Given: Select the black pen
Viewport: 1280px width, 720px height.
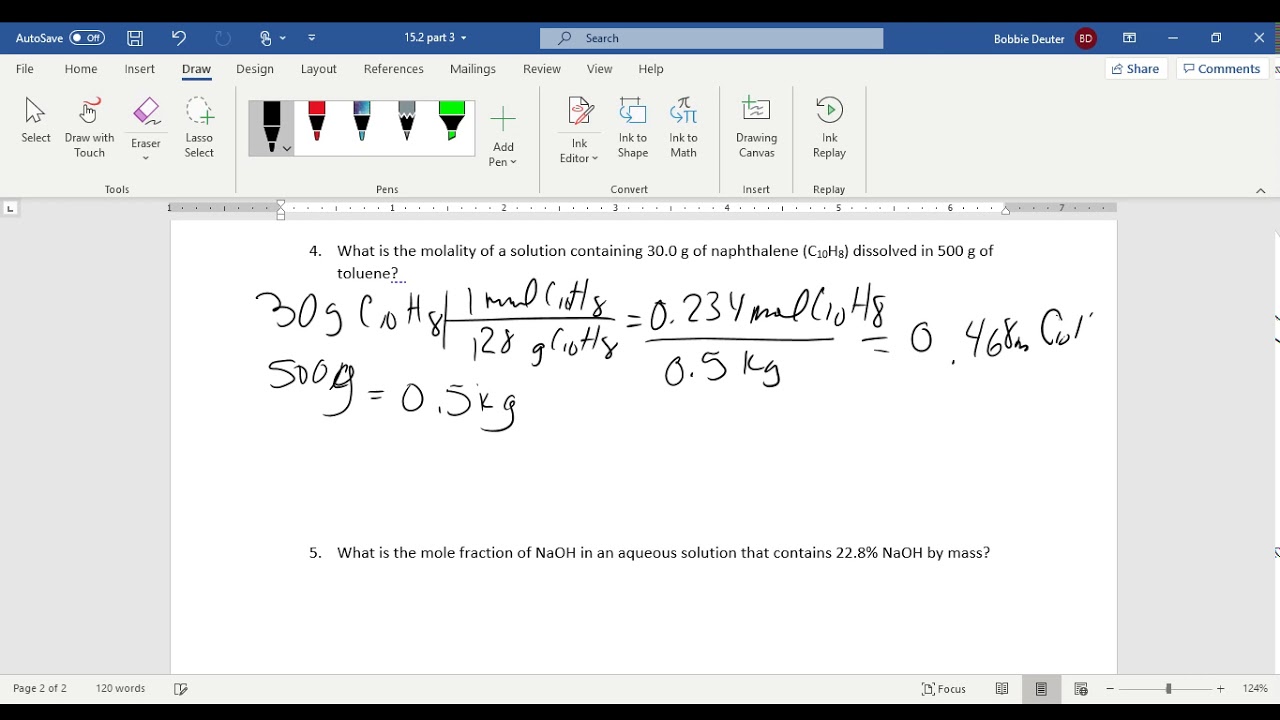Looking at the screenshot, I should click(x=271, y=127).
